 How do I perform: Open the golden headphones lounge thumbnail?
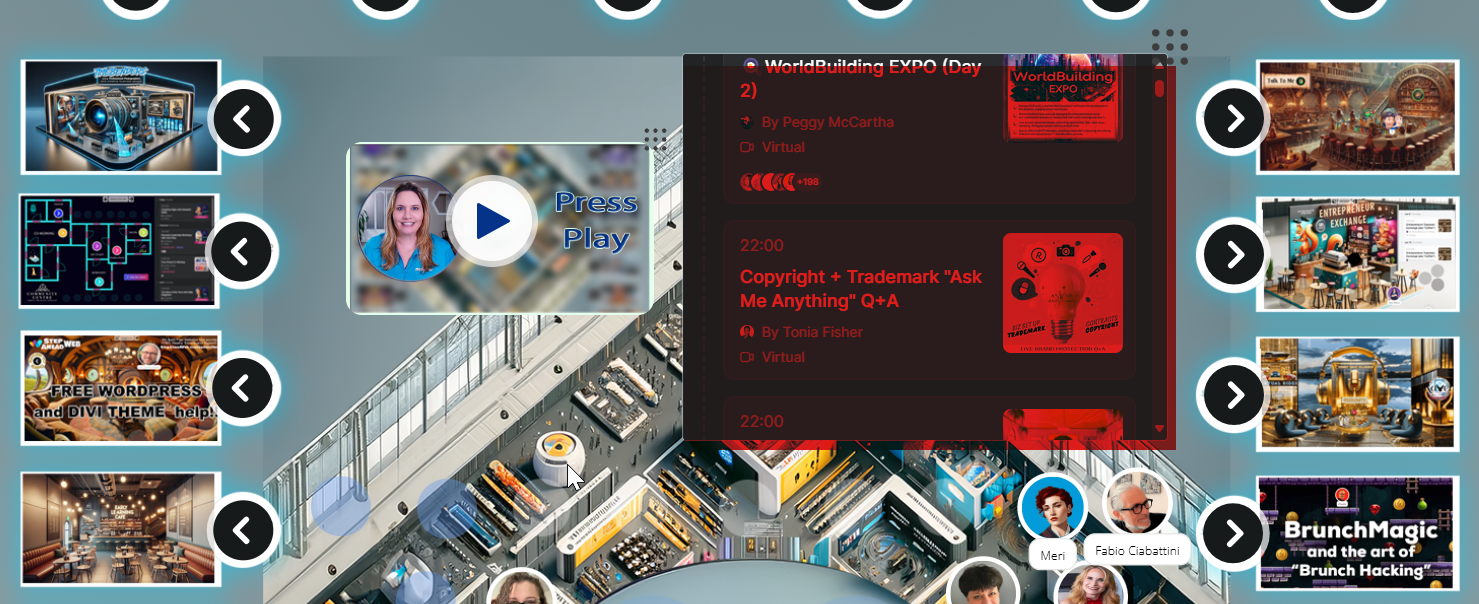(1357, 393)
